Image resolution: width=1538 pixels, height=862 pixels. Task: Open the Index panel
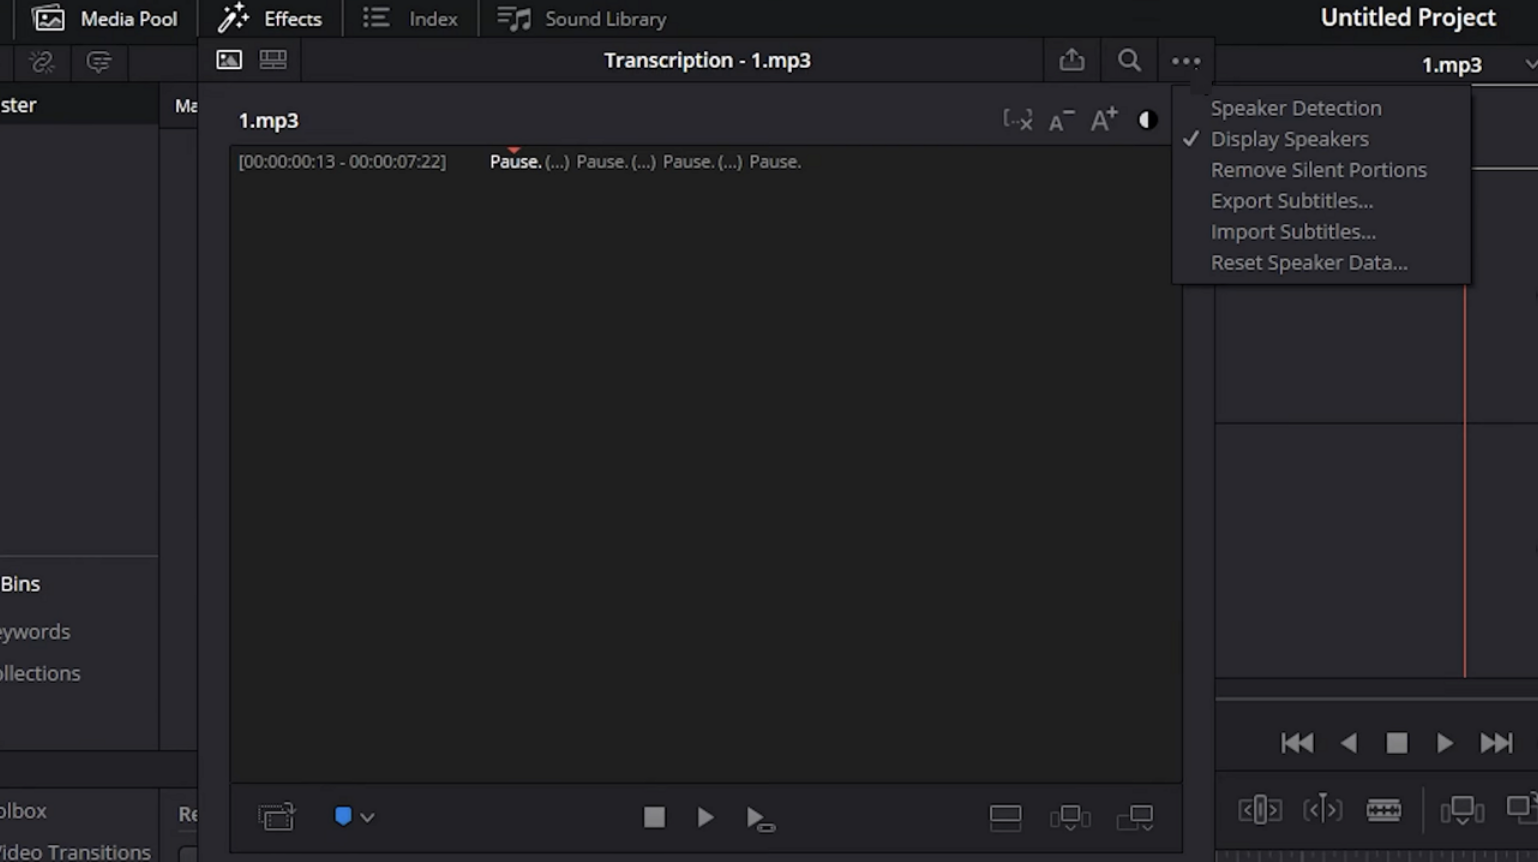click(x=410, y=18)
